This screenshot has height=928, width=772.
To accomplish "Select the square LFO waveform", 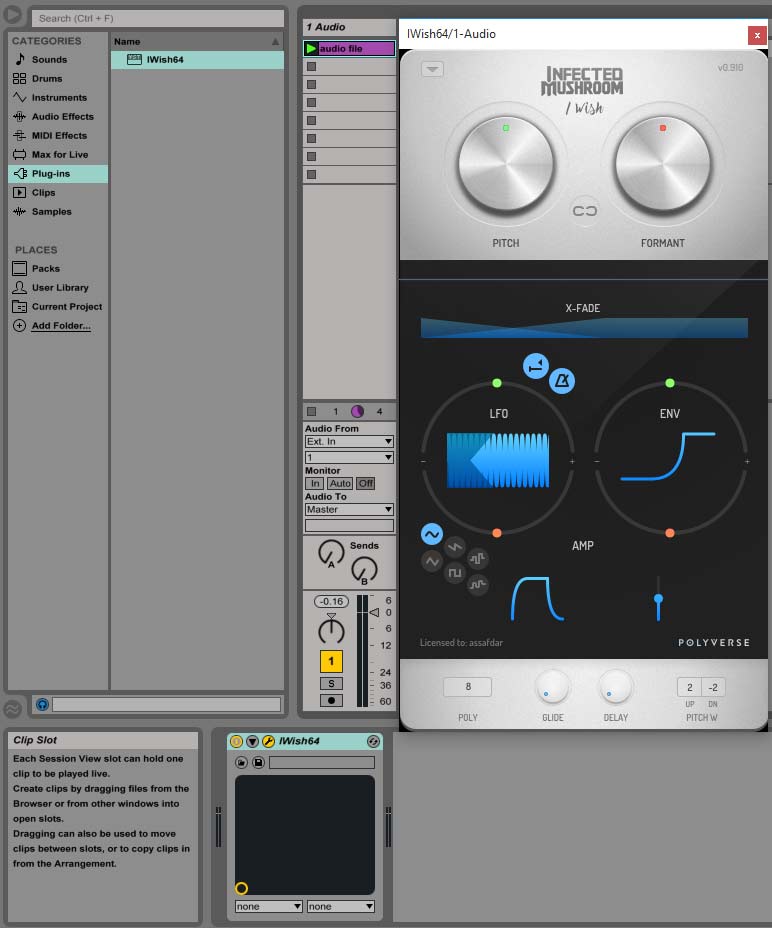I will tap(455, 574).
